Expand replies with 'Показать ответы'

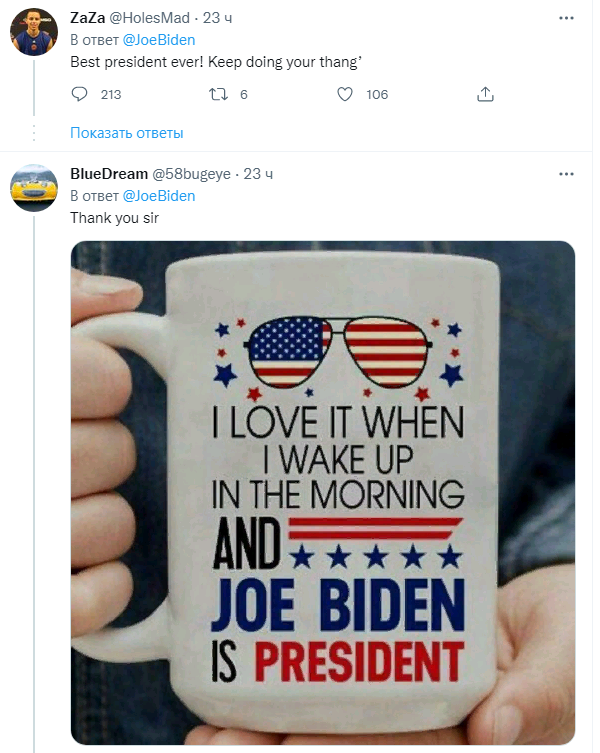point(126,133)
